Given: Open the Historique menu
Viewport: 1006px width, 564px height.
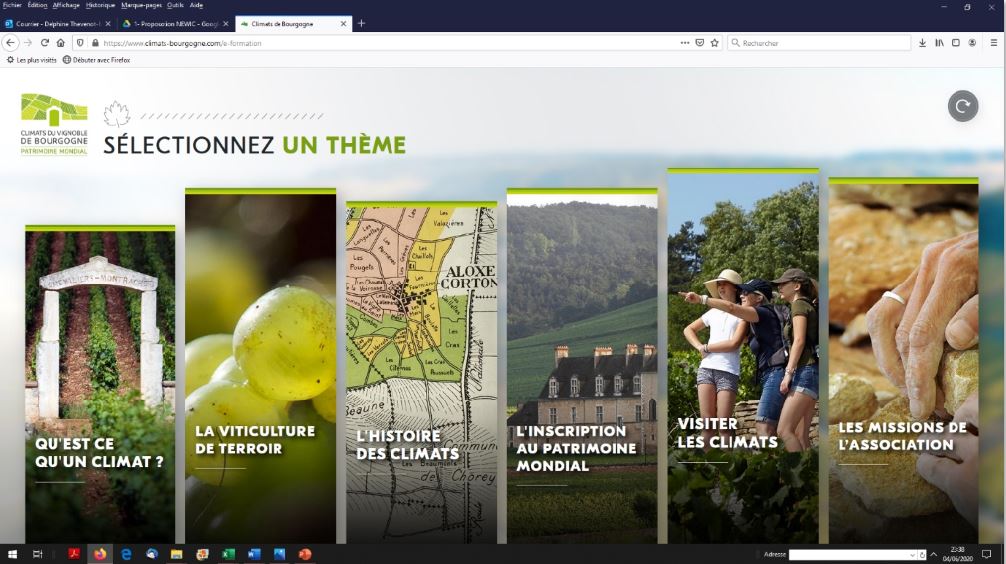Looking at the screenshot, I should (100, 5).
